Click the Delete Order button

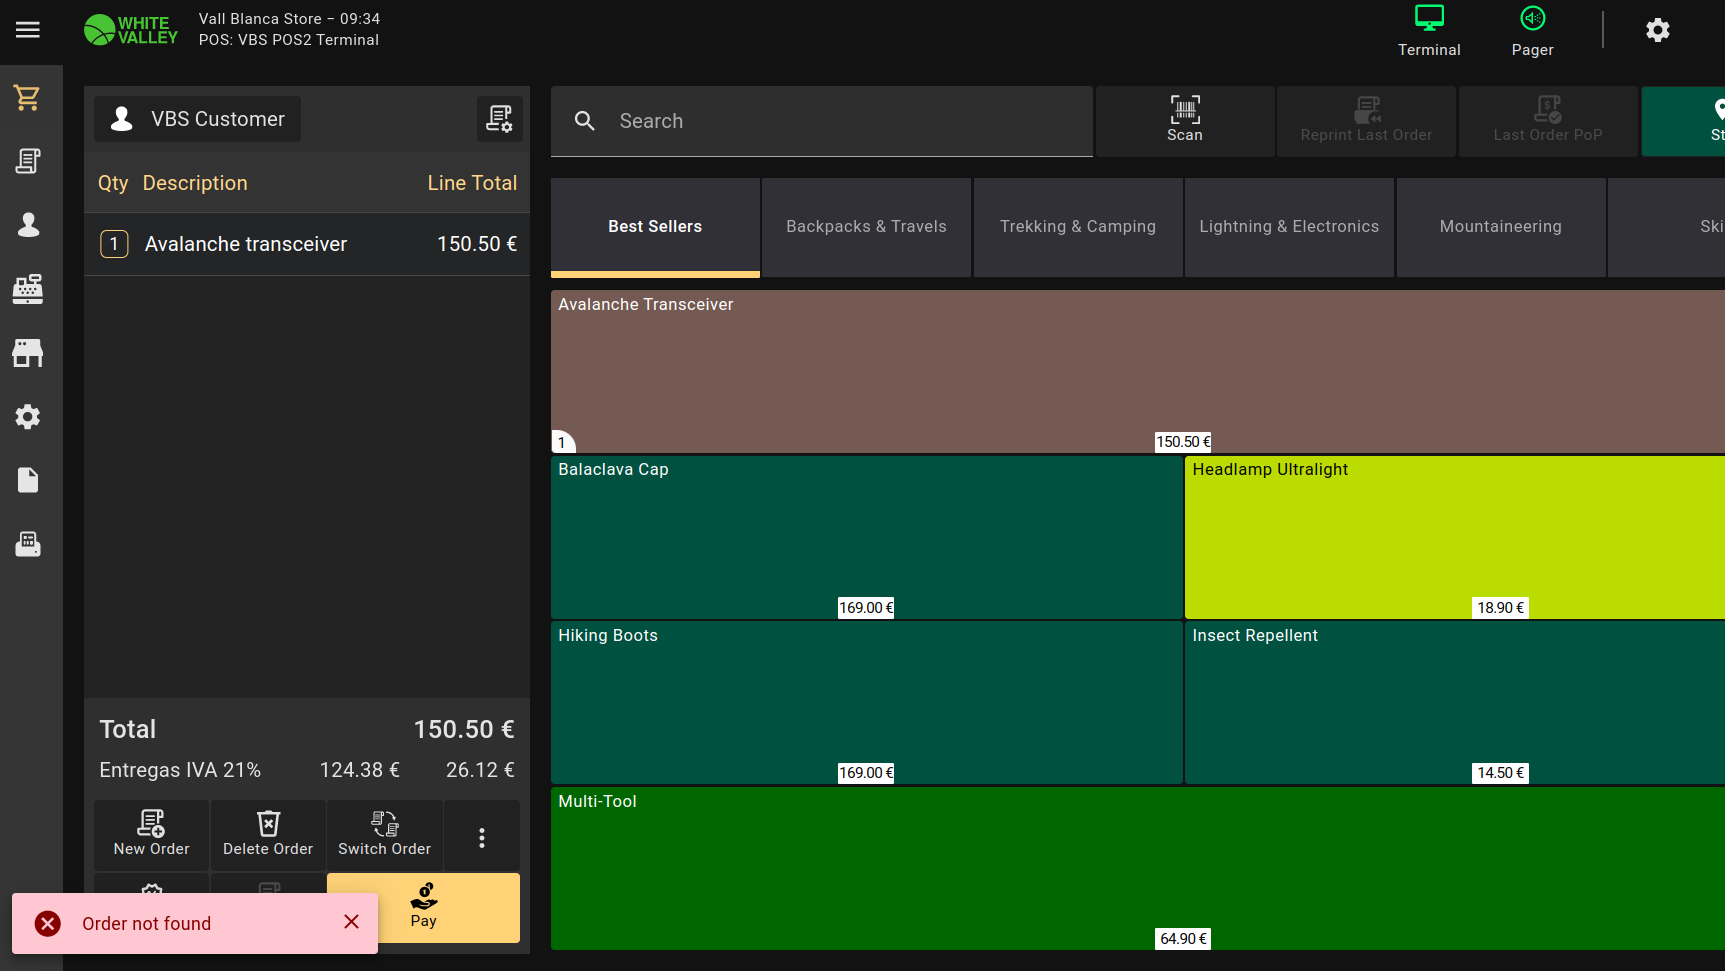(268, 834)
